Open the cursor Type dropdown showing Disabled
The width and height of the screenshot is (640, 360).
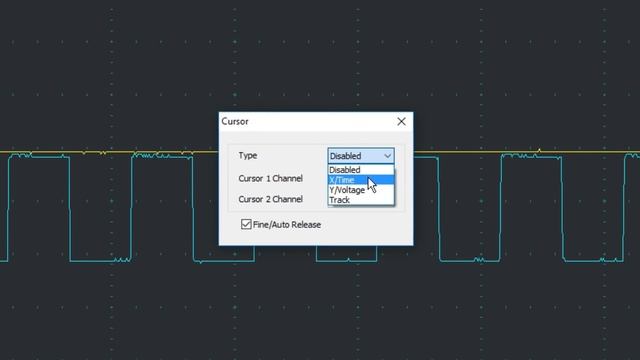tap(361, 156)
